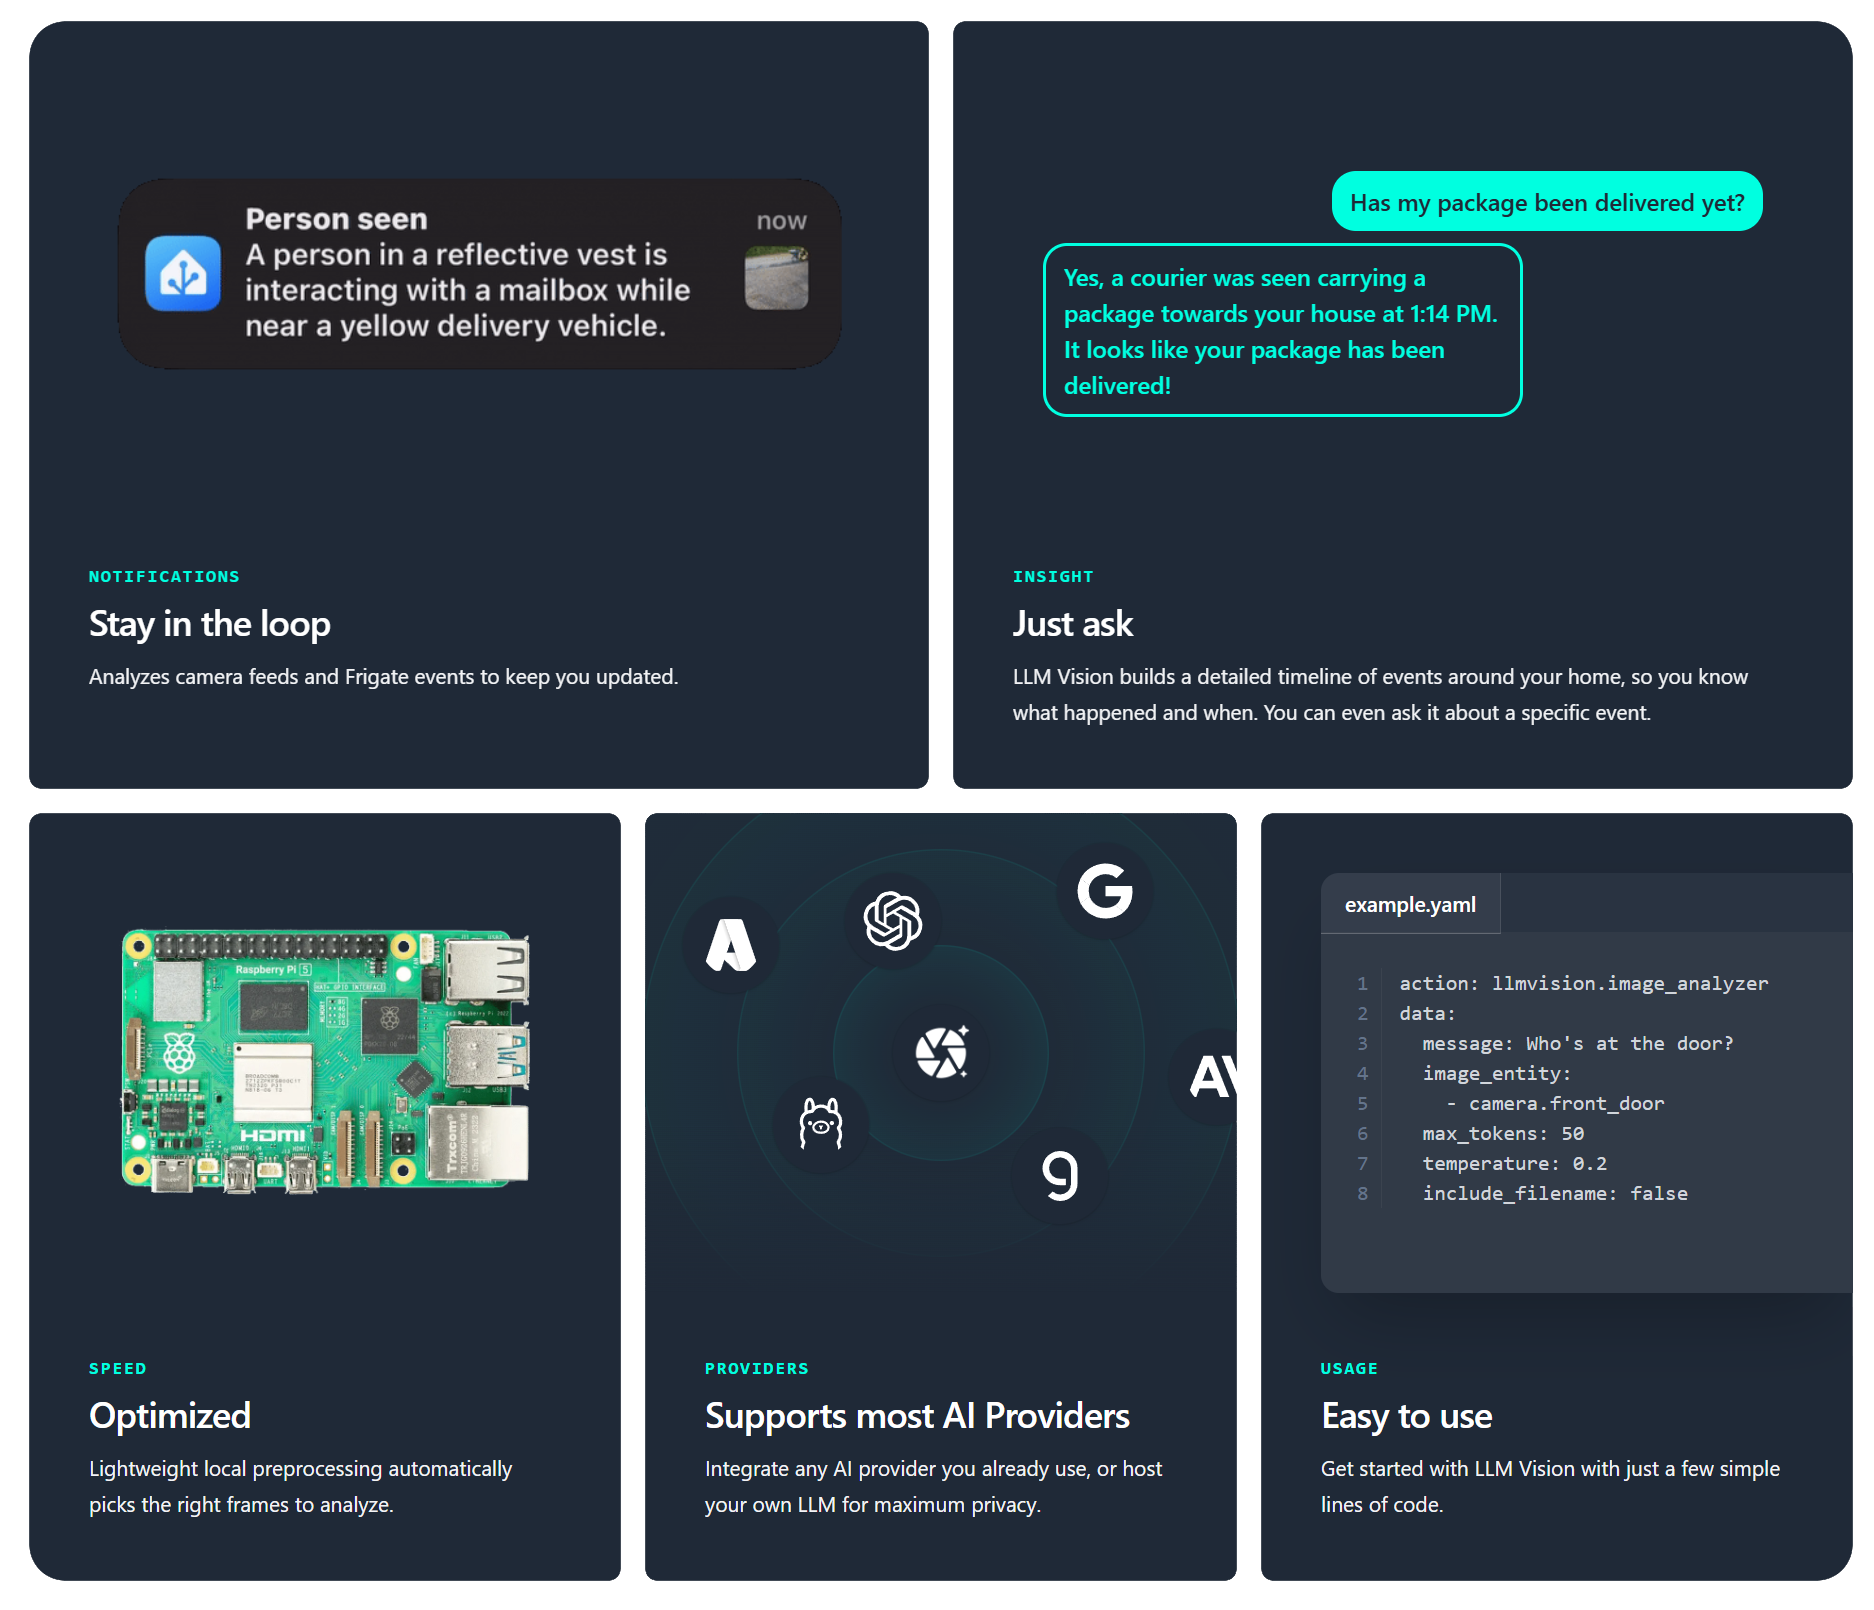Select the example.yaml tab
1874x1610 pixels.
click(1410, 904)
